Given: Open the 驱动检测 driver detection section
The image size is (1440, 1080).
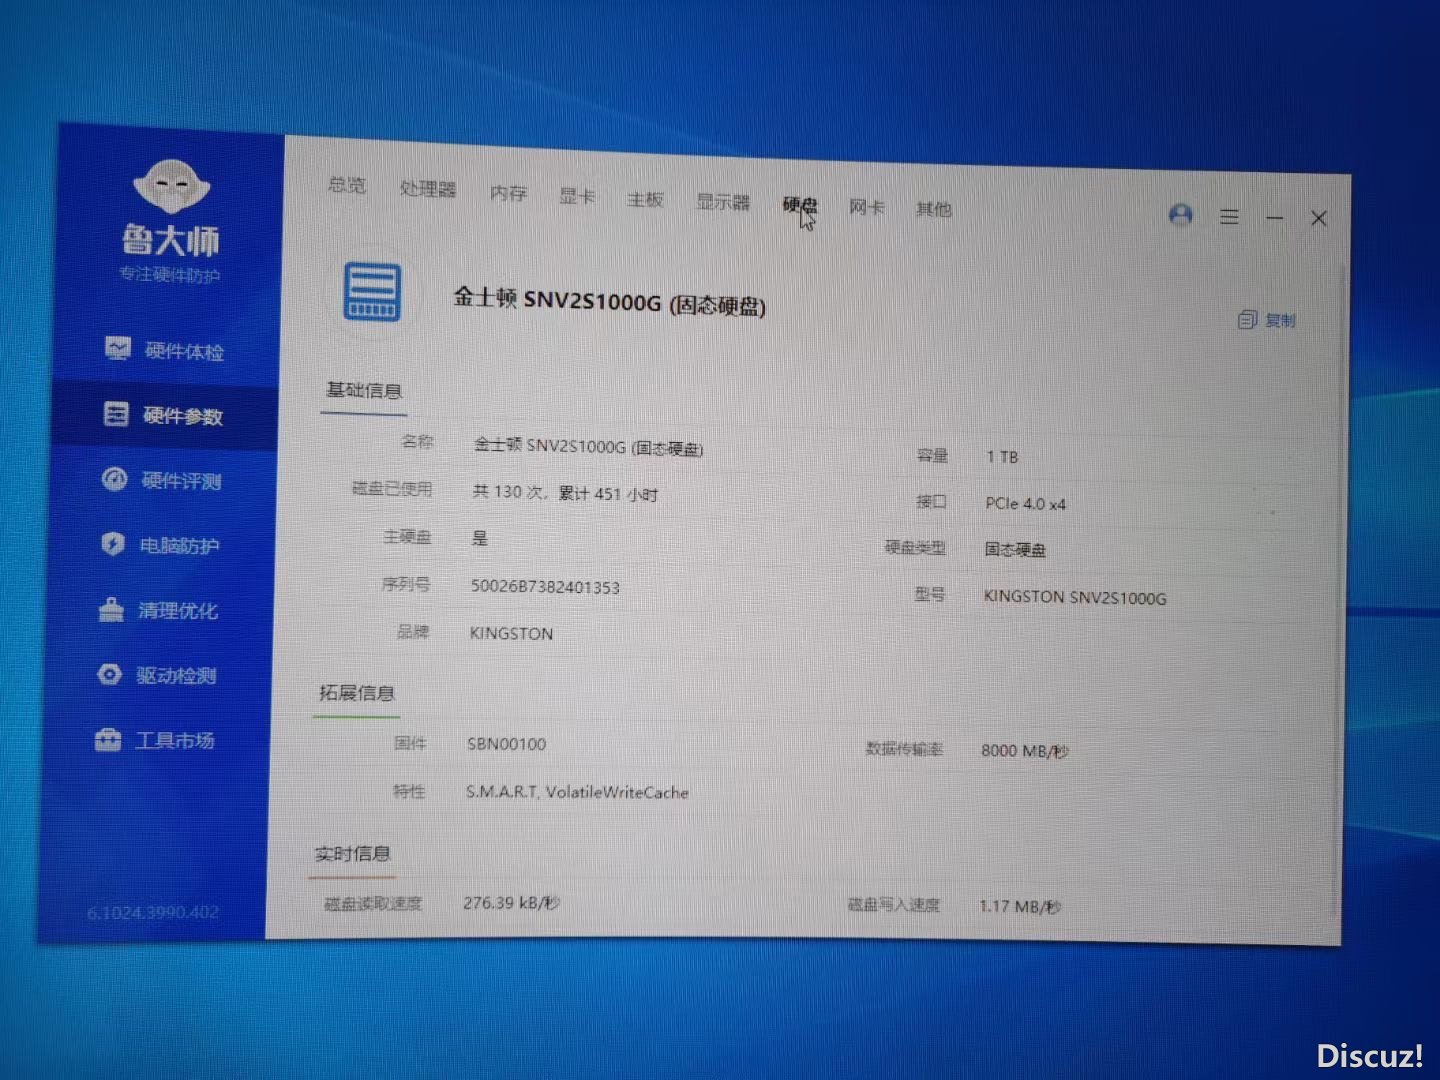Looking at the screenshot, I should [157, 675].
